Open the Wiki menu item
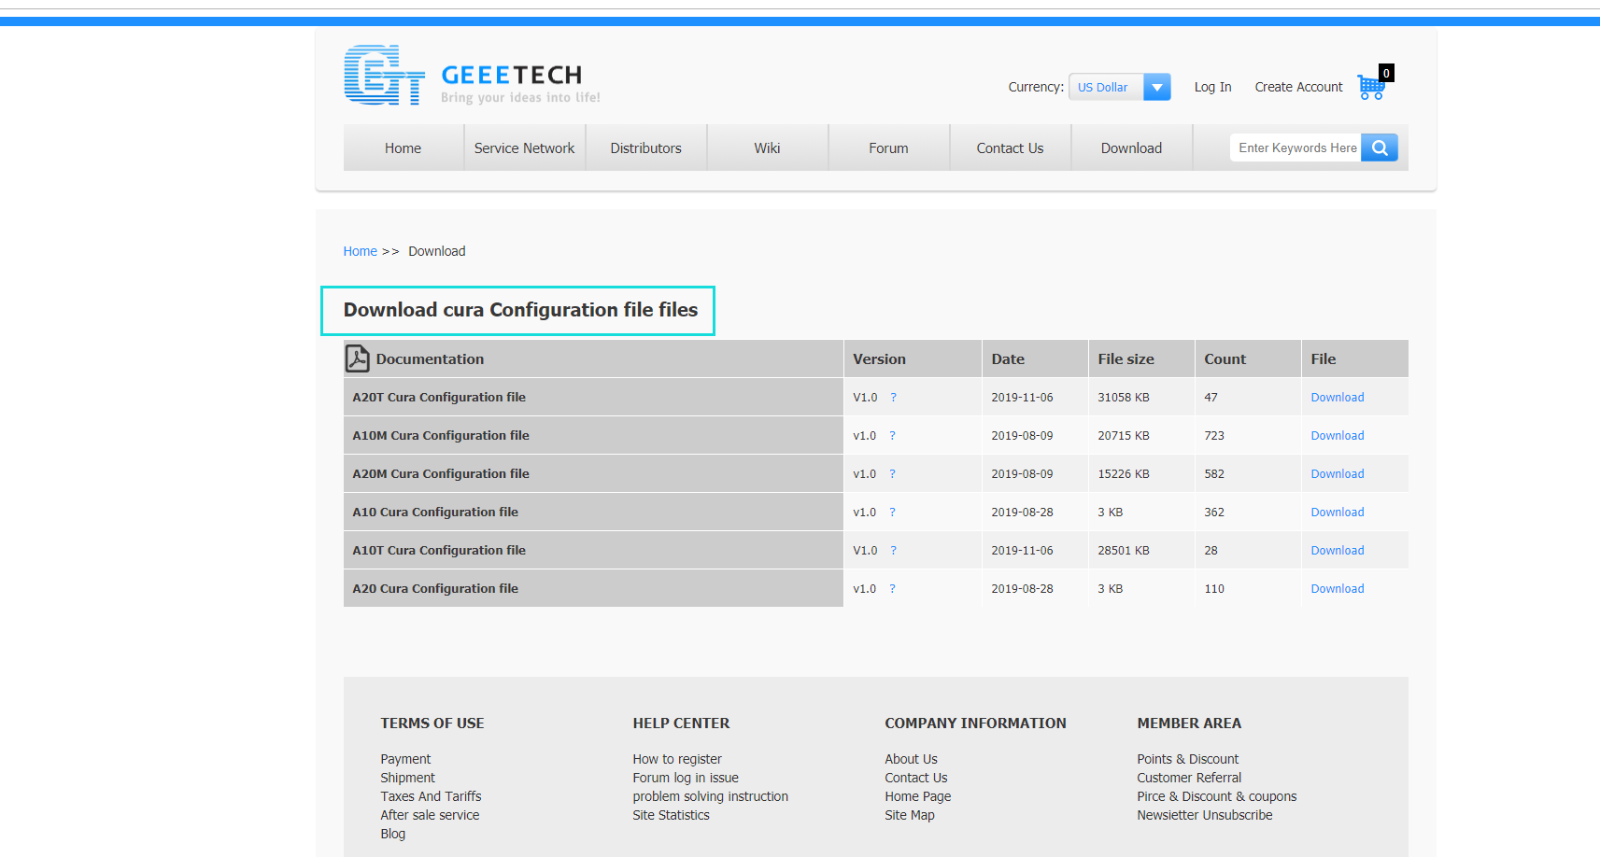The image size is (1600, 857). [x=767, y=148]
